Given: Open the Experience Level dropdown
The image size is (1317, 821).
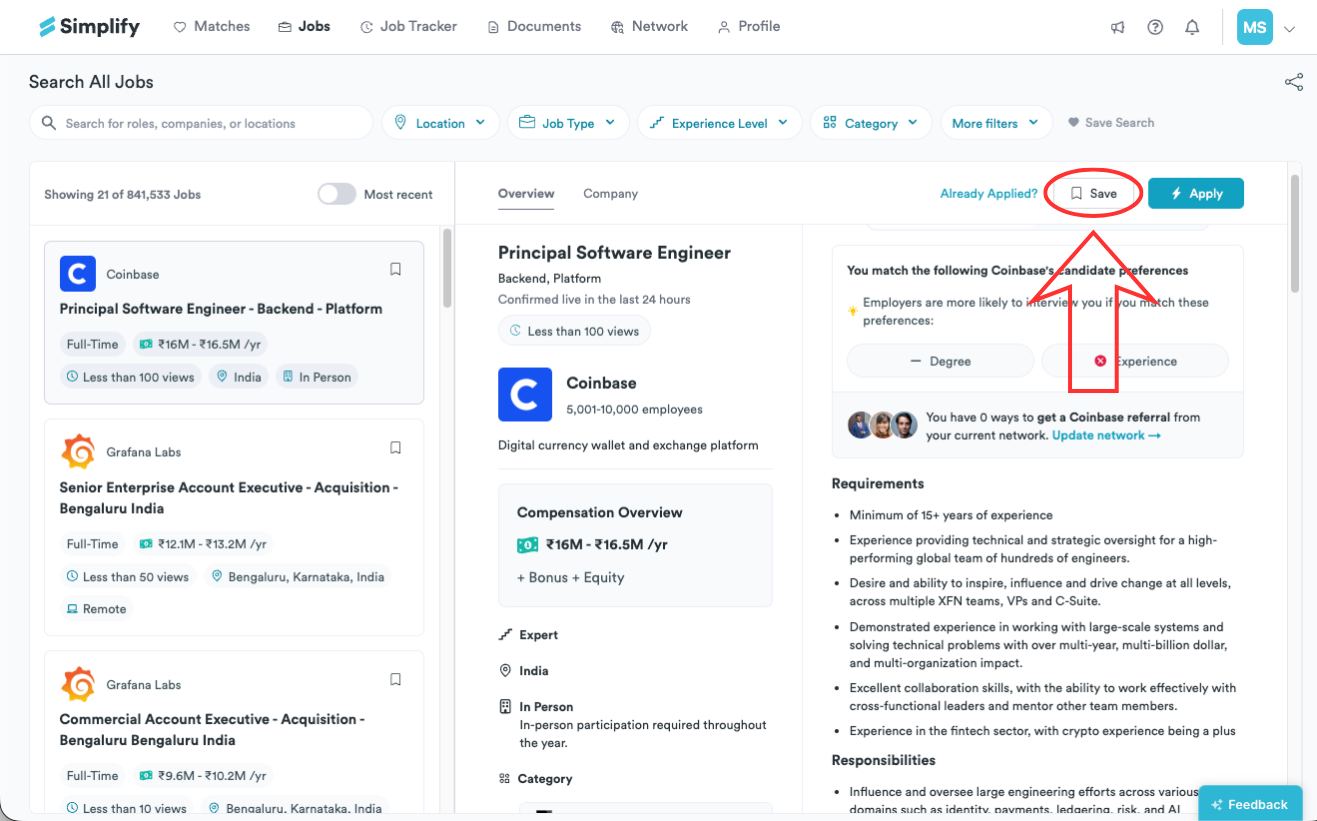Looking at the screenshot, I should pos(719,123).
